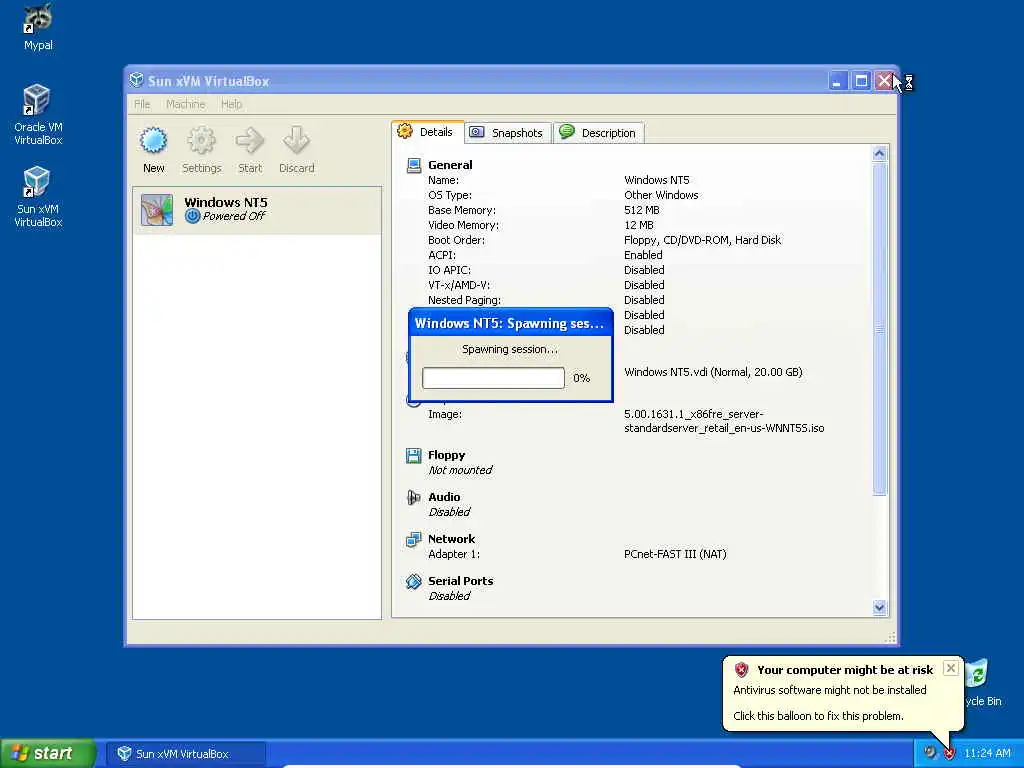This screenshot has width=1024, height=768.
Task: Click 'Floppy, CD/DVD-ROM, Hard Disk' boot order
Action: point(702,240)
